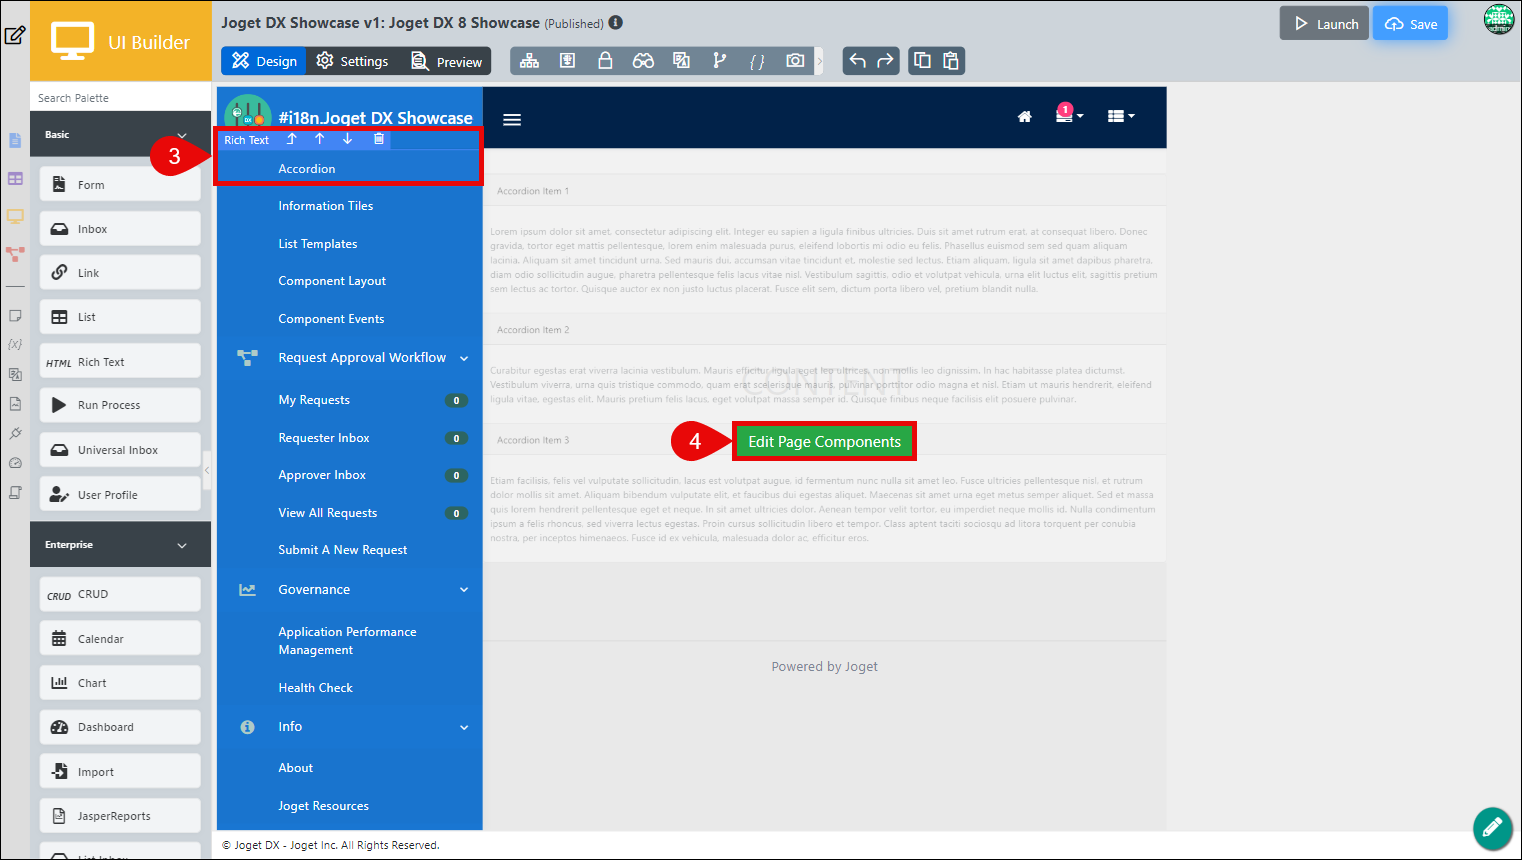Click the second toolbar icon with download arrow
This screenshot has width=1522, height=860.
click(x=567, y=61)
